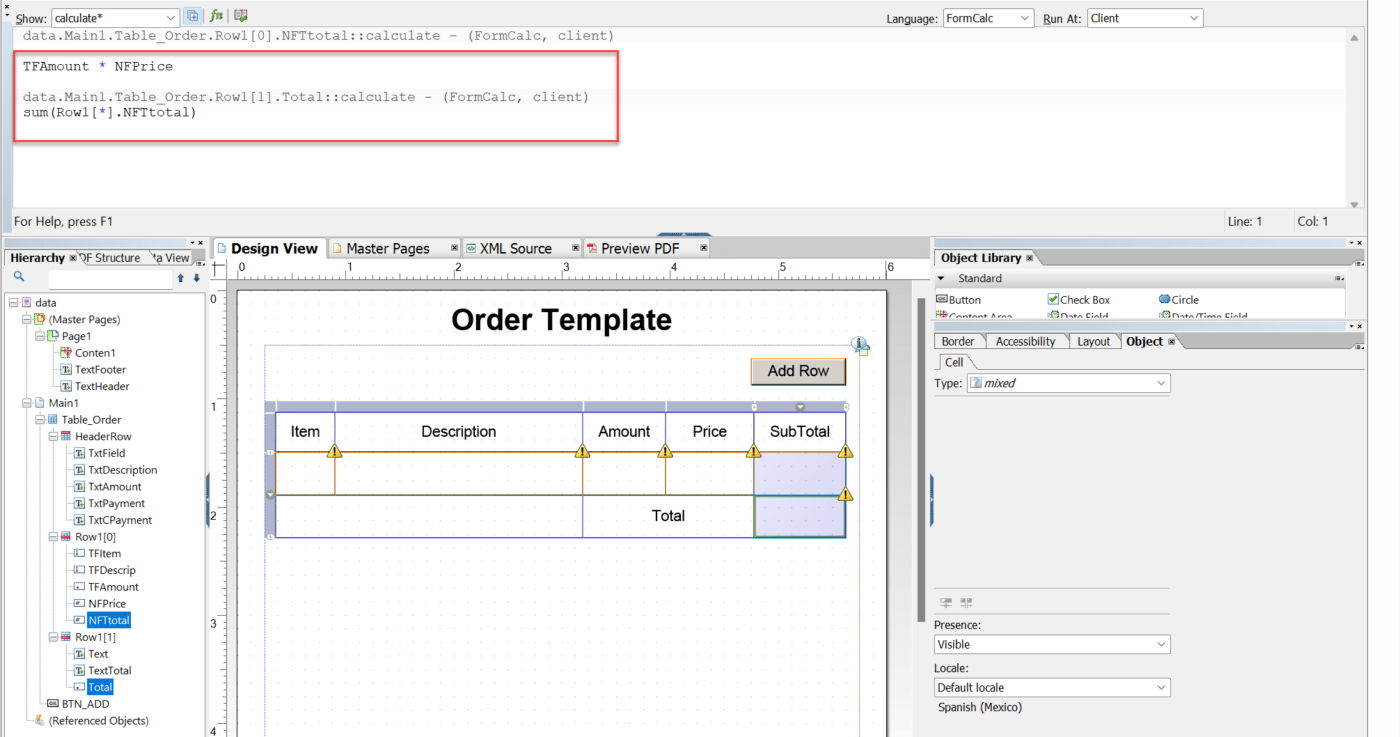Collapse the Table_Order node
The height and width of the screenshot is (737, 1400).
39,420
